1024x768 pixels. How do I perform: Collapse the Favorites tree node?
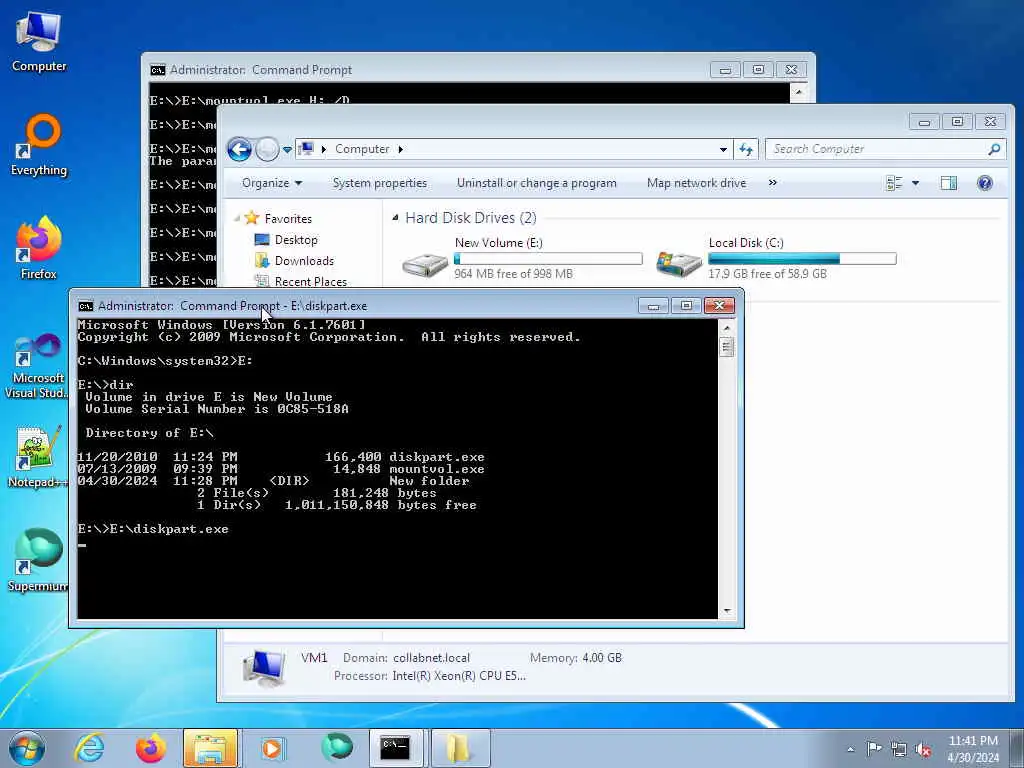(x=236, y=218)
